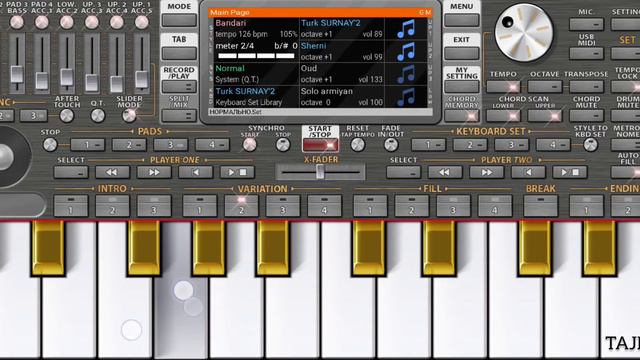Click Player One play/stop button
This screenshot has width=640, height=360.
pyautogui.click(x=237, y=172)
